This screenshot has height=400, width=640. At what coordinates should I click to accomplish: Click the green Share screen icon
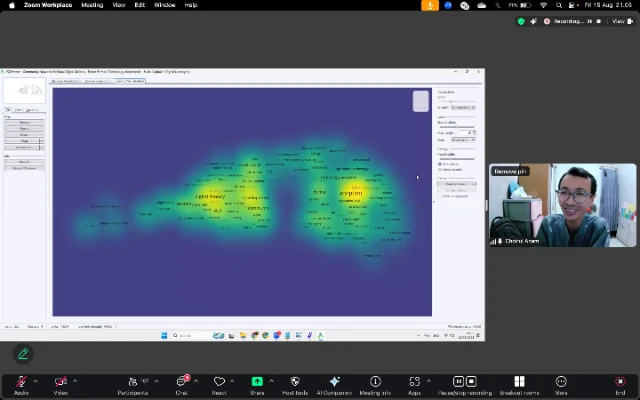click(257, 382)
